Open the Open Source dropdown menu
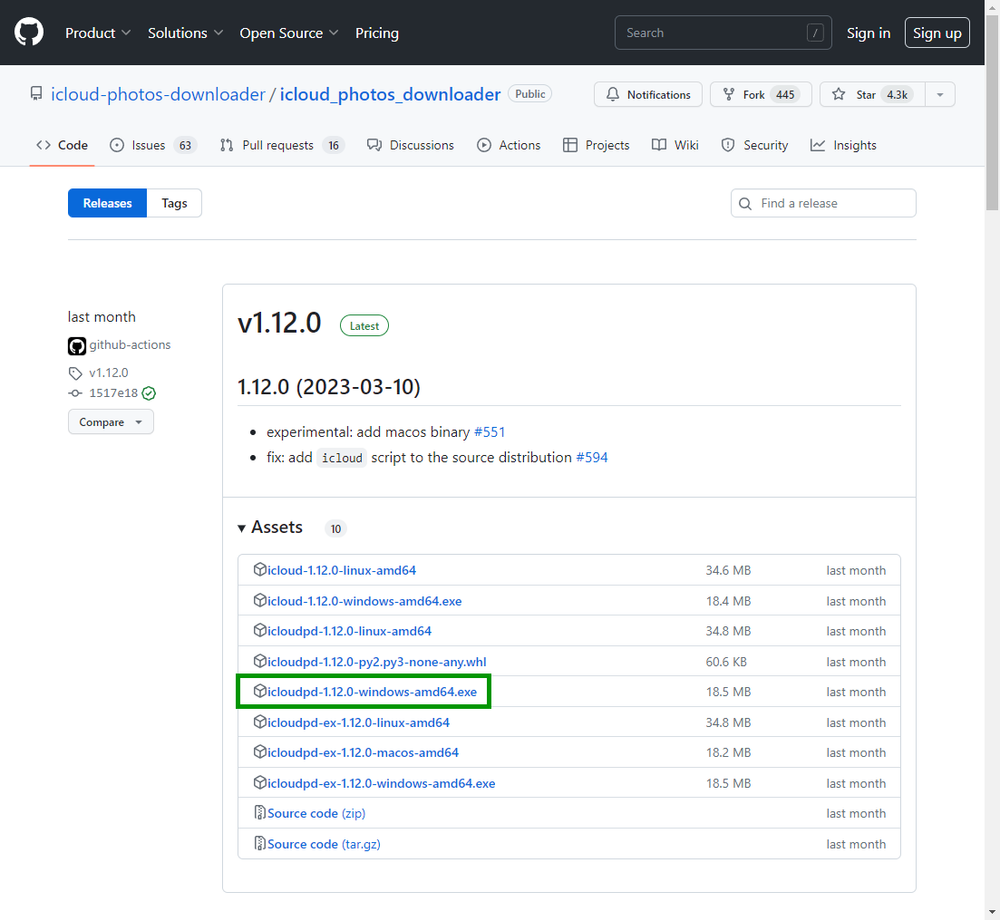This screenshot has height=920, width=1000. click(288, 33)
